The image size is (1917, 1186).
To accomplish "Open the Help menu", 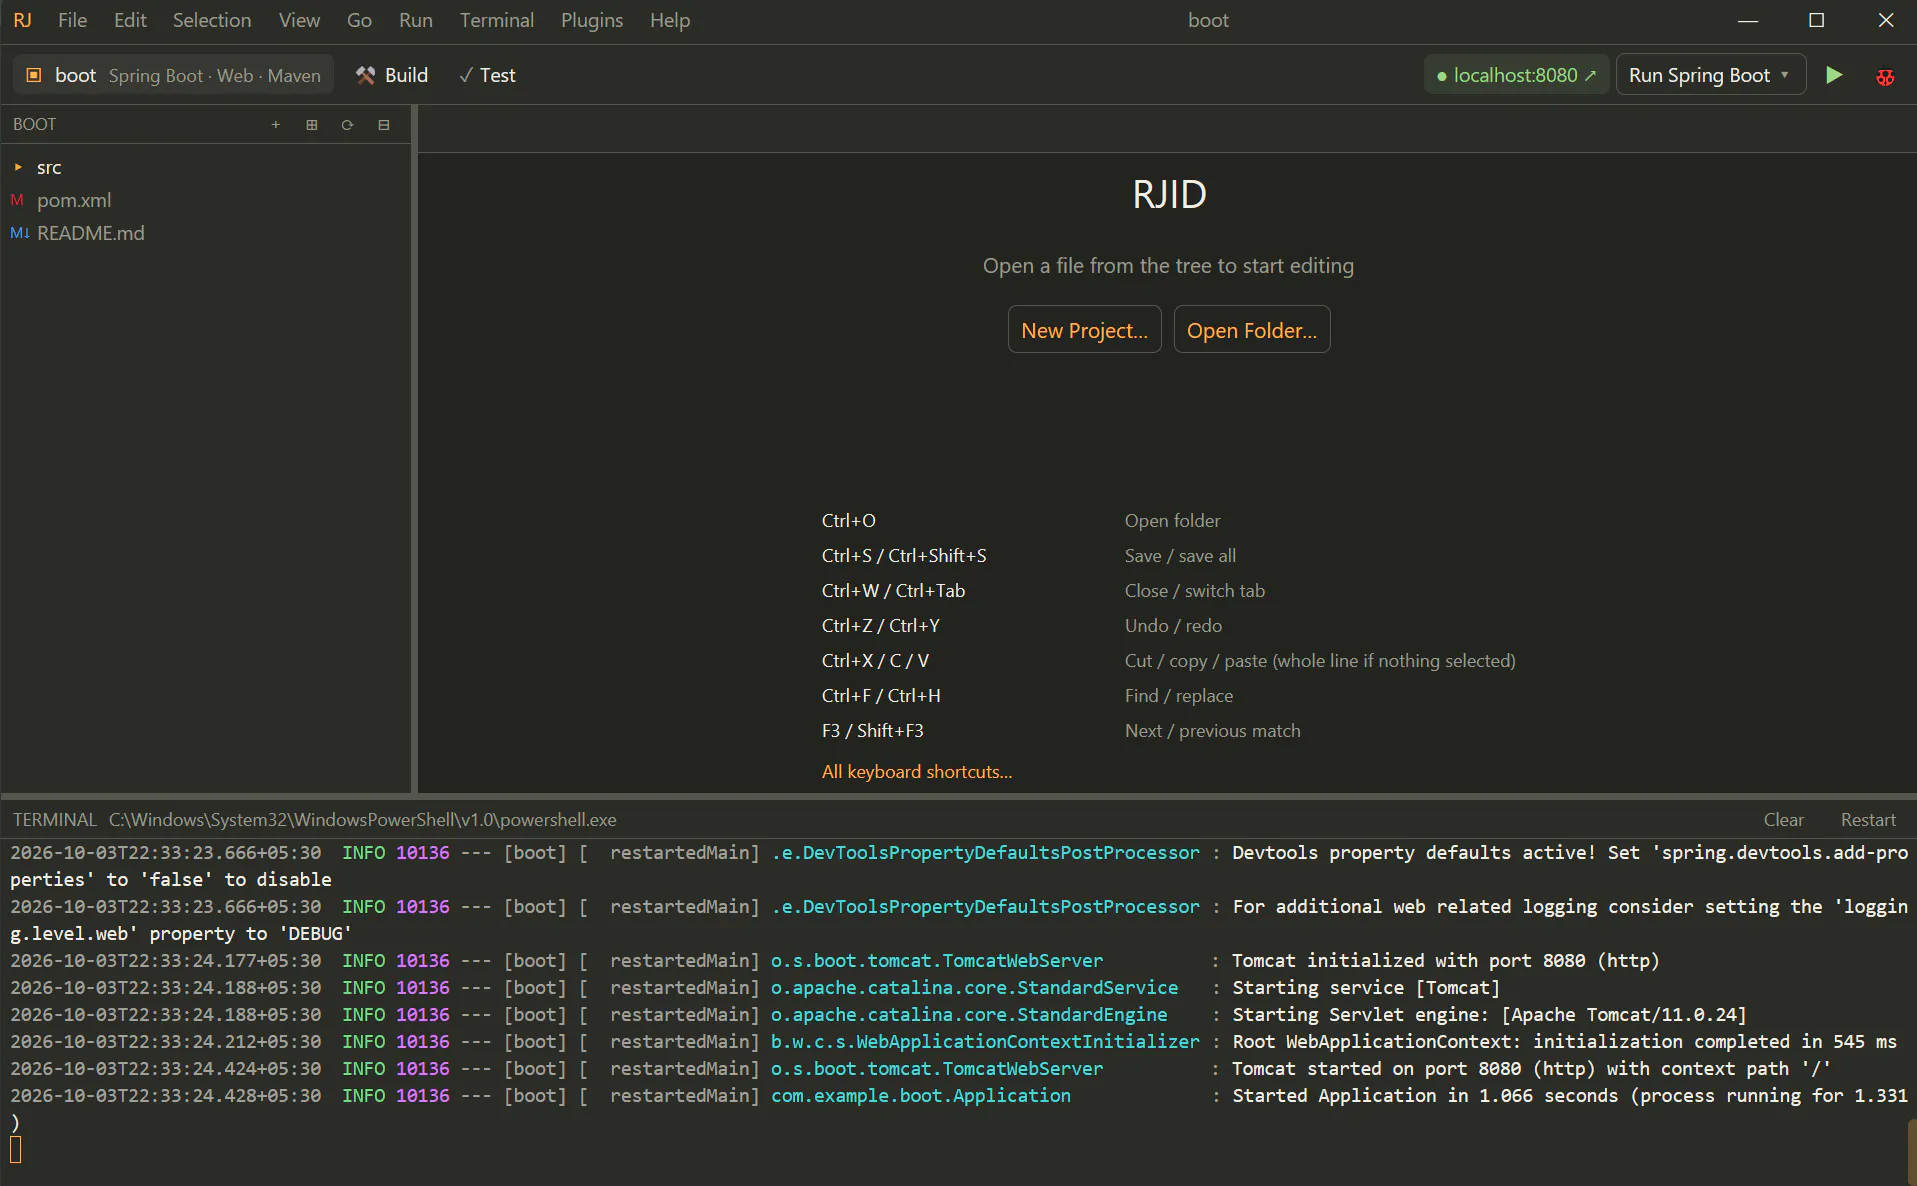I will point(670,20).
